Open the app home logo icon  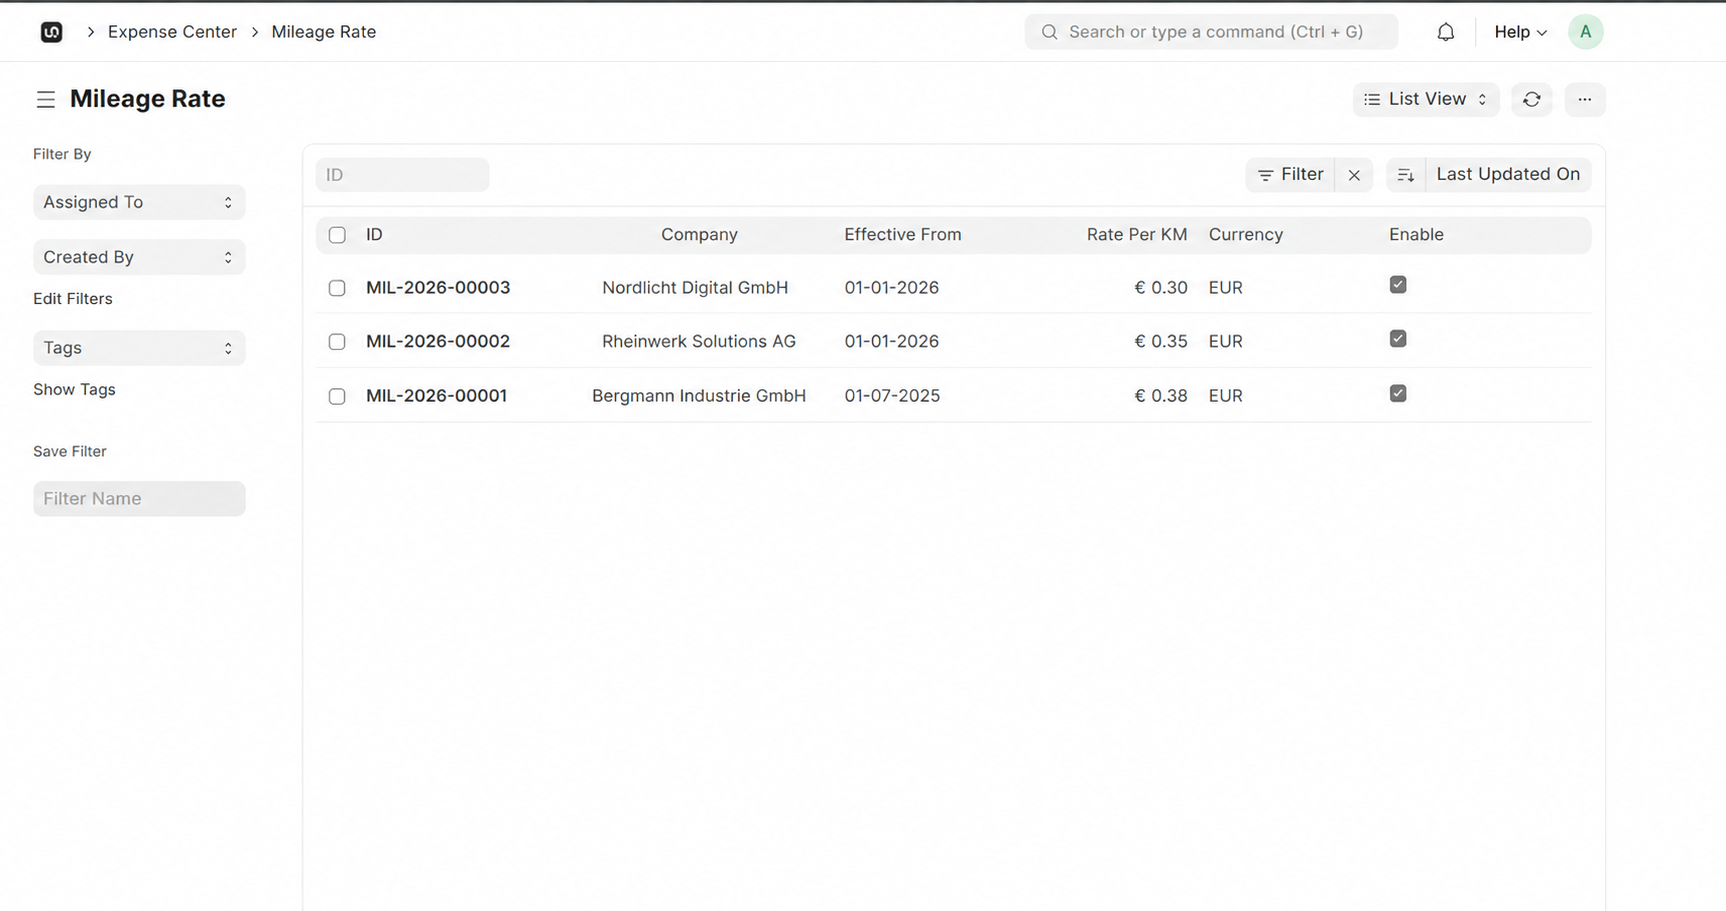click(52, 32)
